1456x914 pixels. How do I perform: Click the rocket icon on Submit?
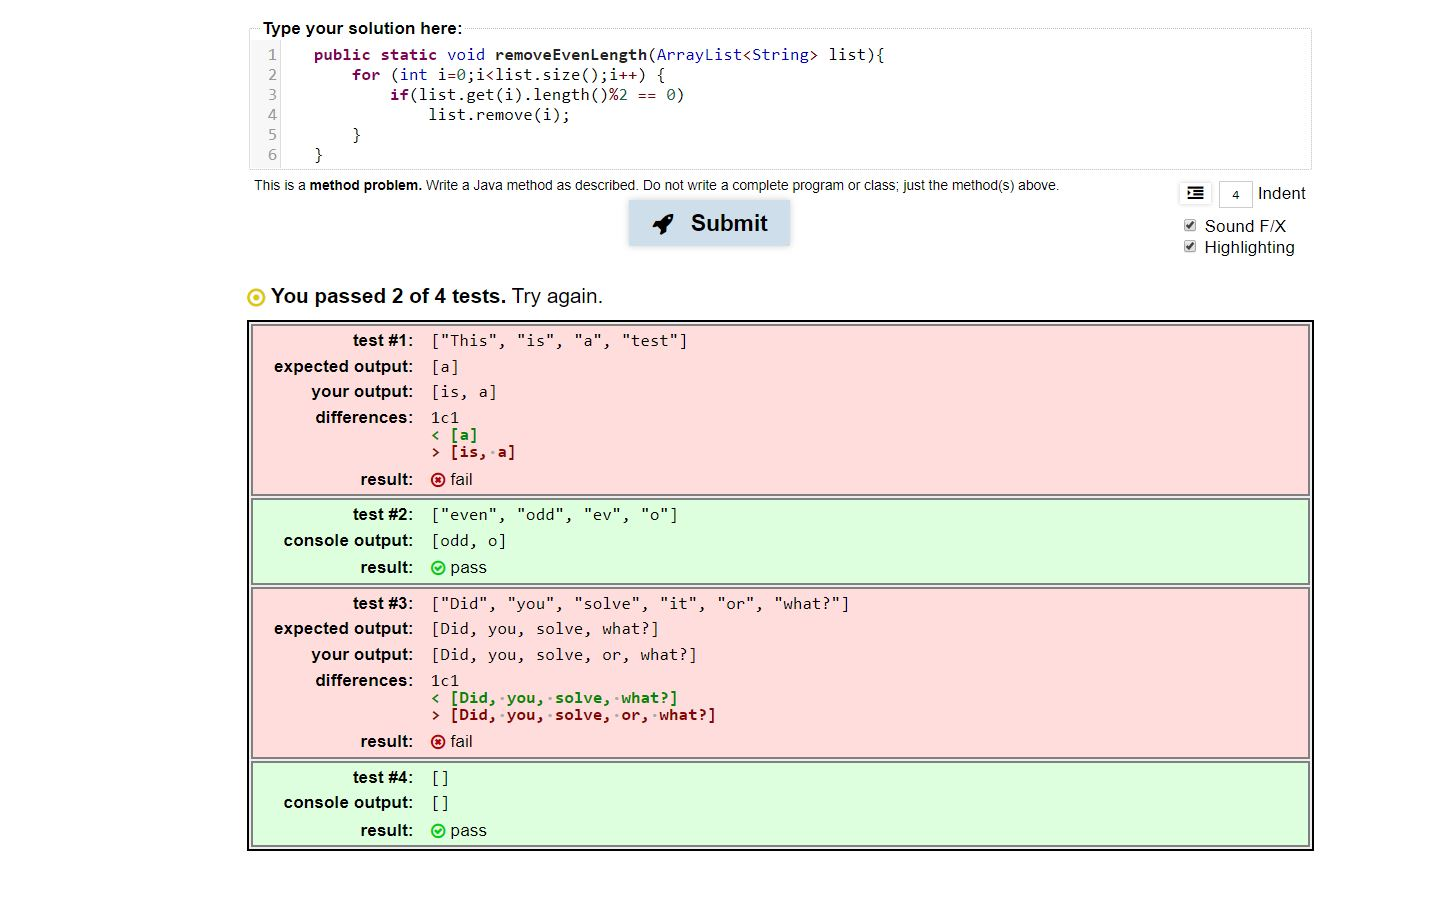[663, 224]
